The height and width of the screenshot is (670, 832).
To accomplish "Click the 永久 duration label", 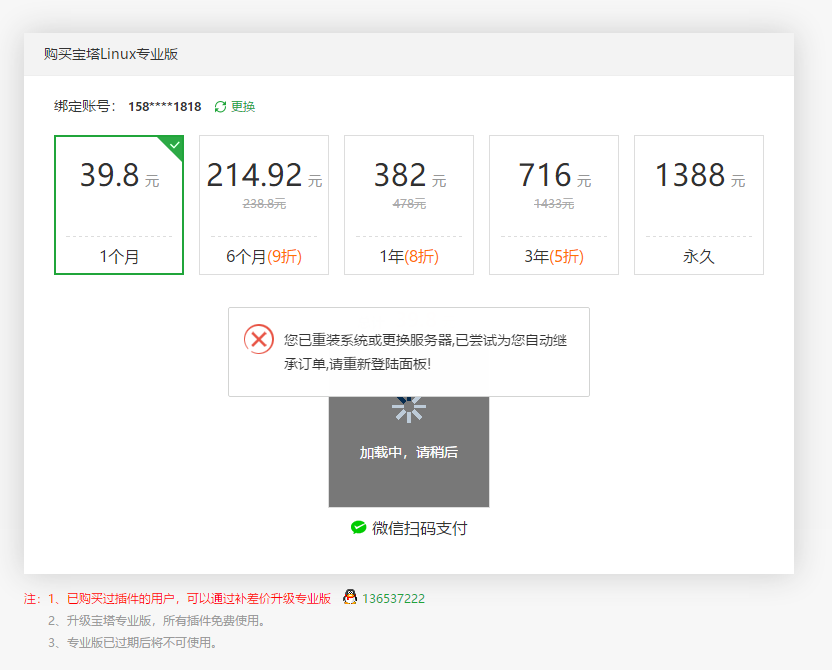I will [699, 257].
